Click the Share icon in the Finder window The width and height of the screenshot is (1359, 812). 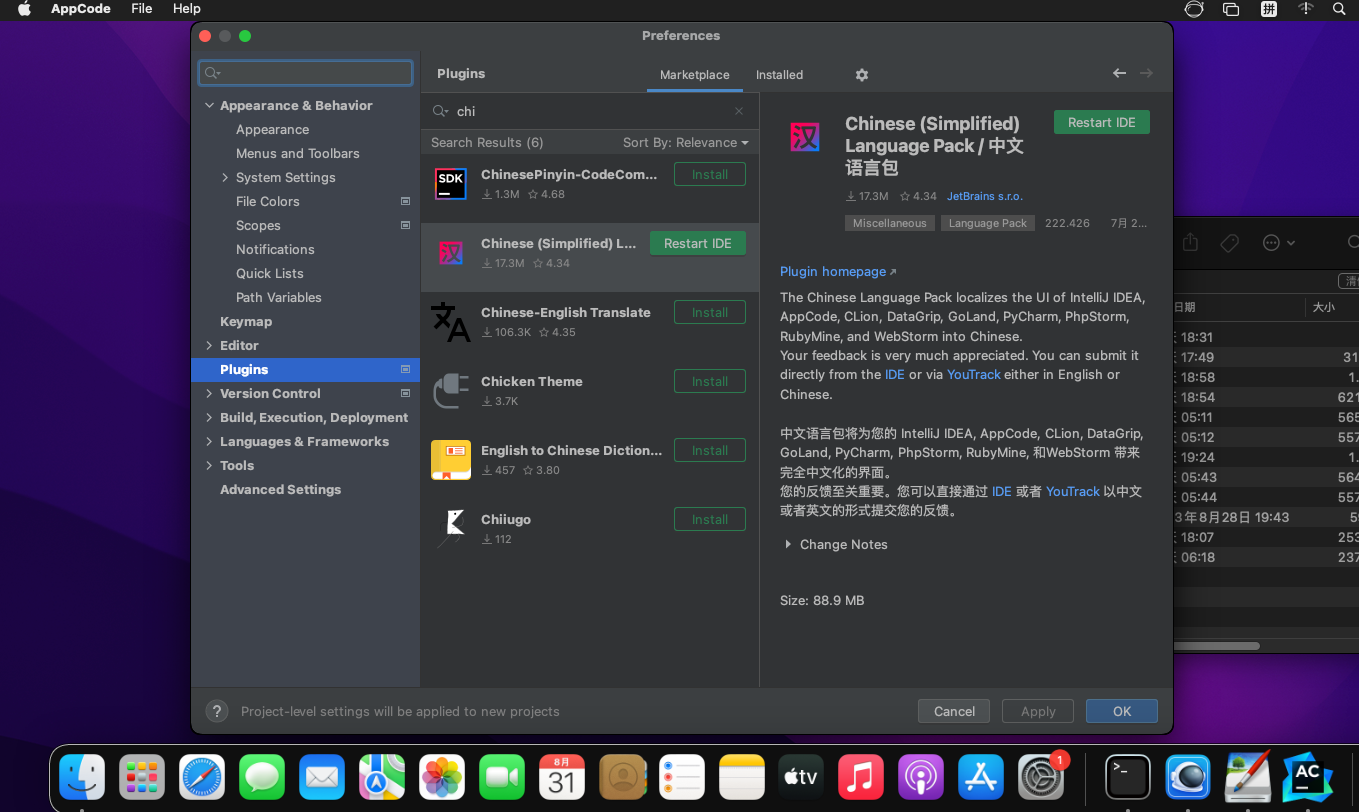(1190, 242)
